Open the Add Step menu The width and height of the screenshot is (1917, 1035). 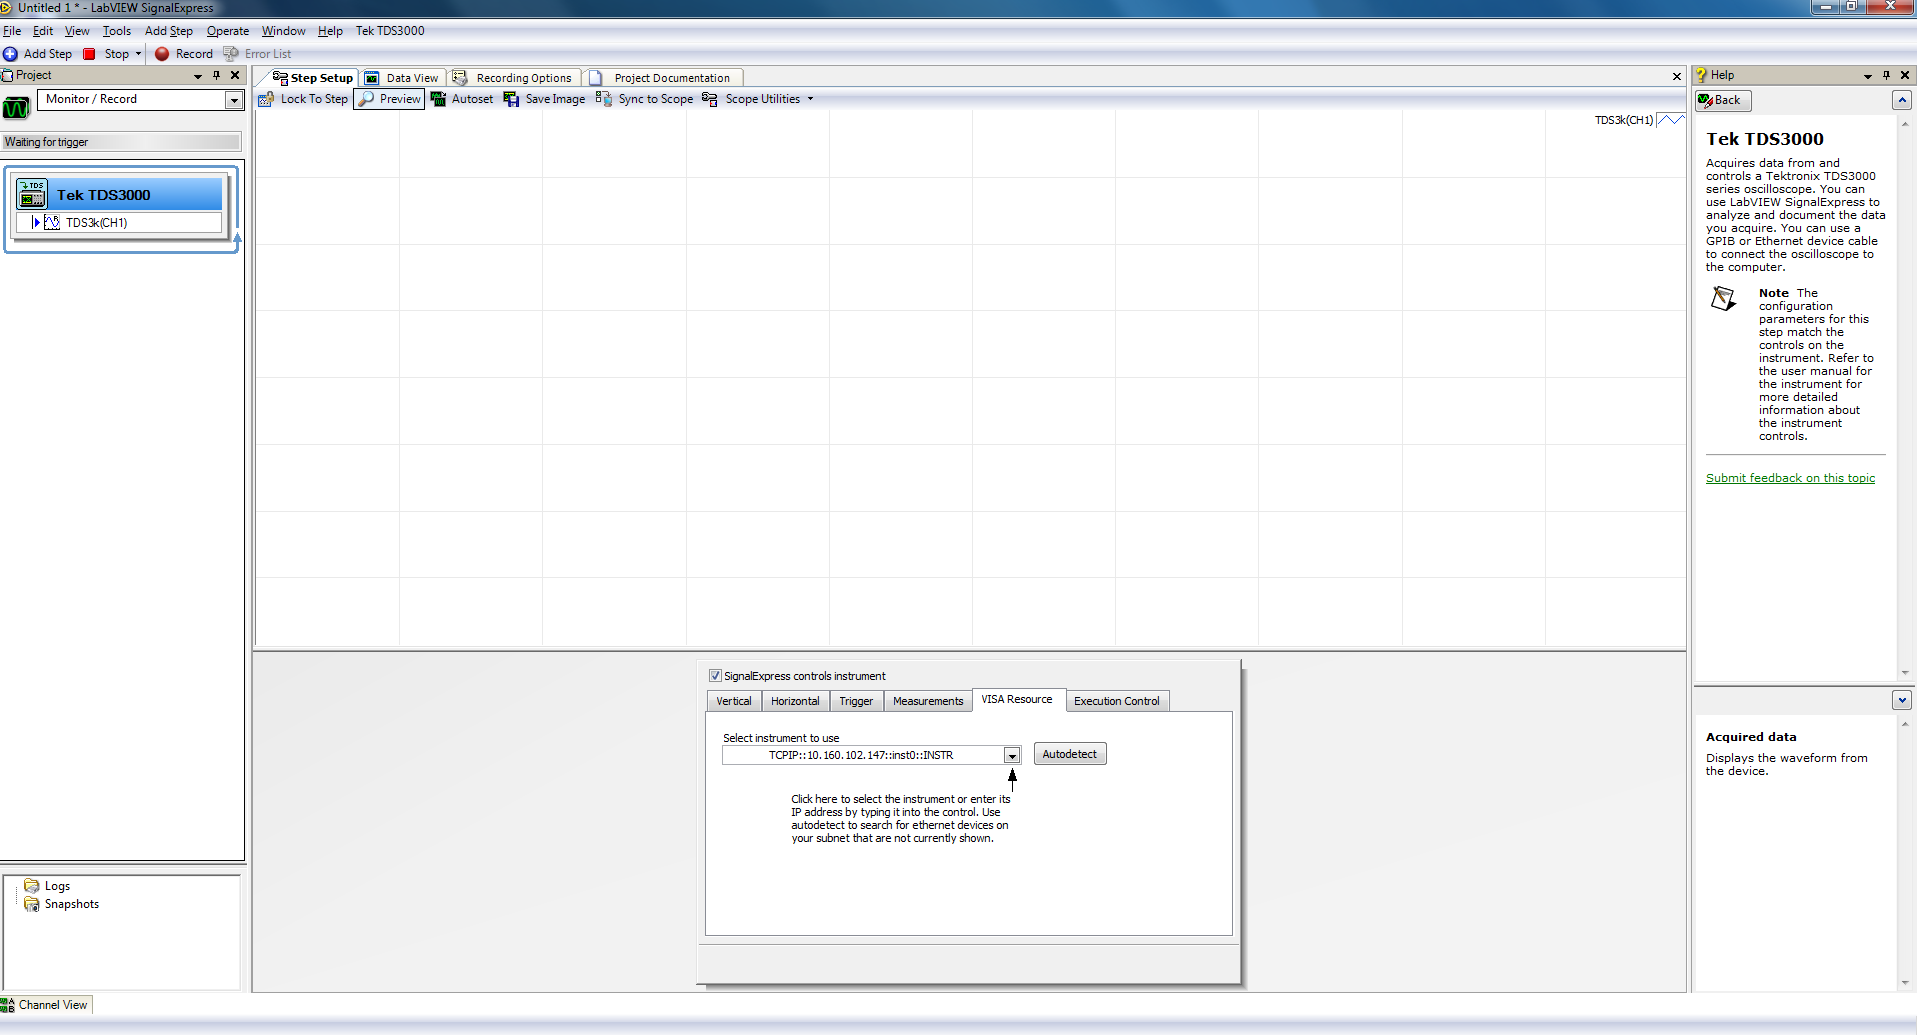pos(169,31)
